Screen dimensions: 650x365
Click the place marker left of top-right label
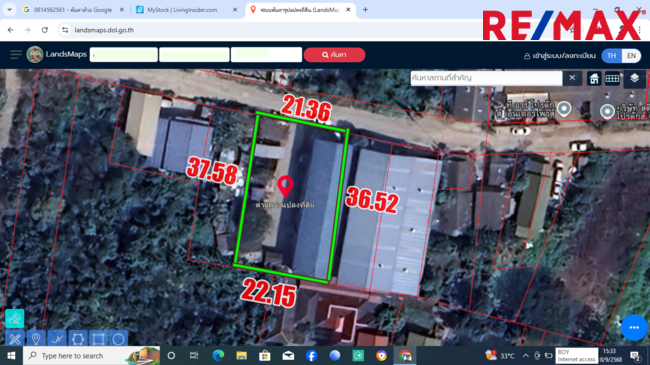564,109
